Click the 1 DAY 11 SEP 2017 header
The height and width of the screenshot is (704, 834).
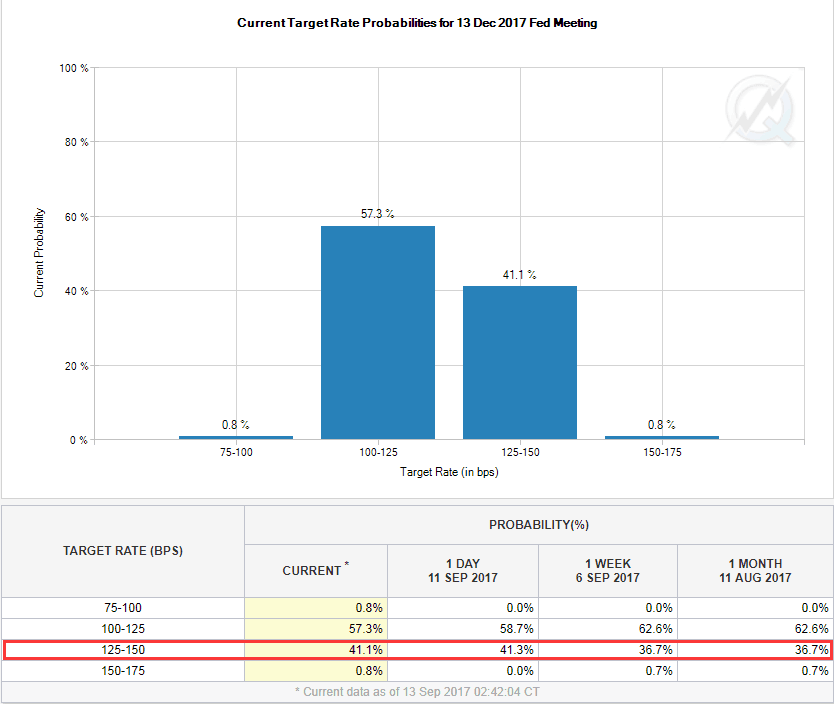tap(462, 571)
